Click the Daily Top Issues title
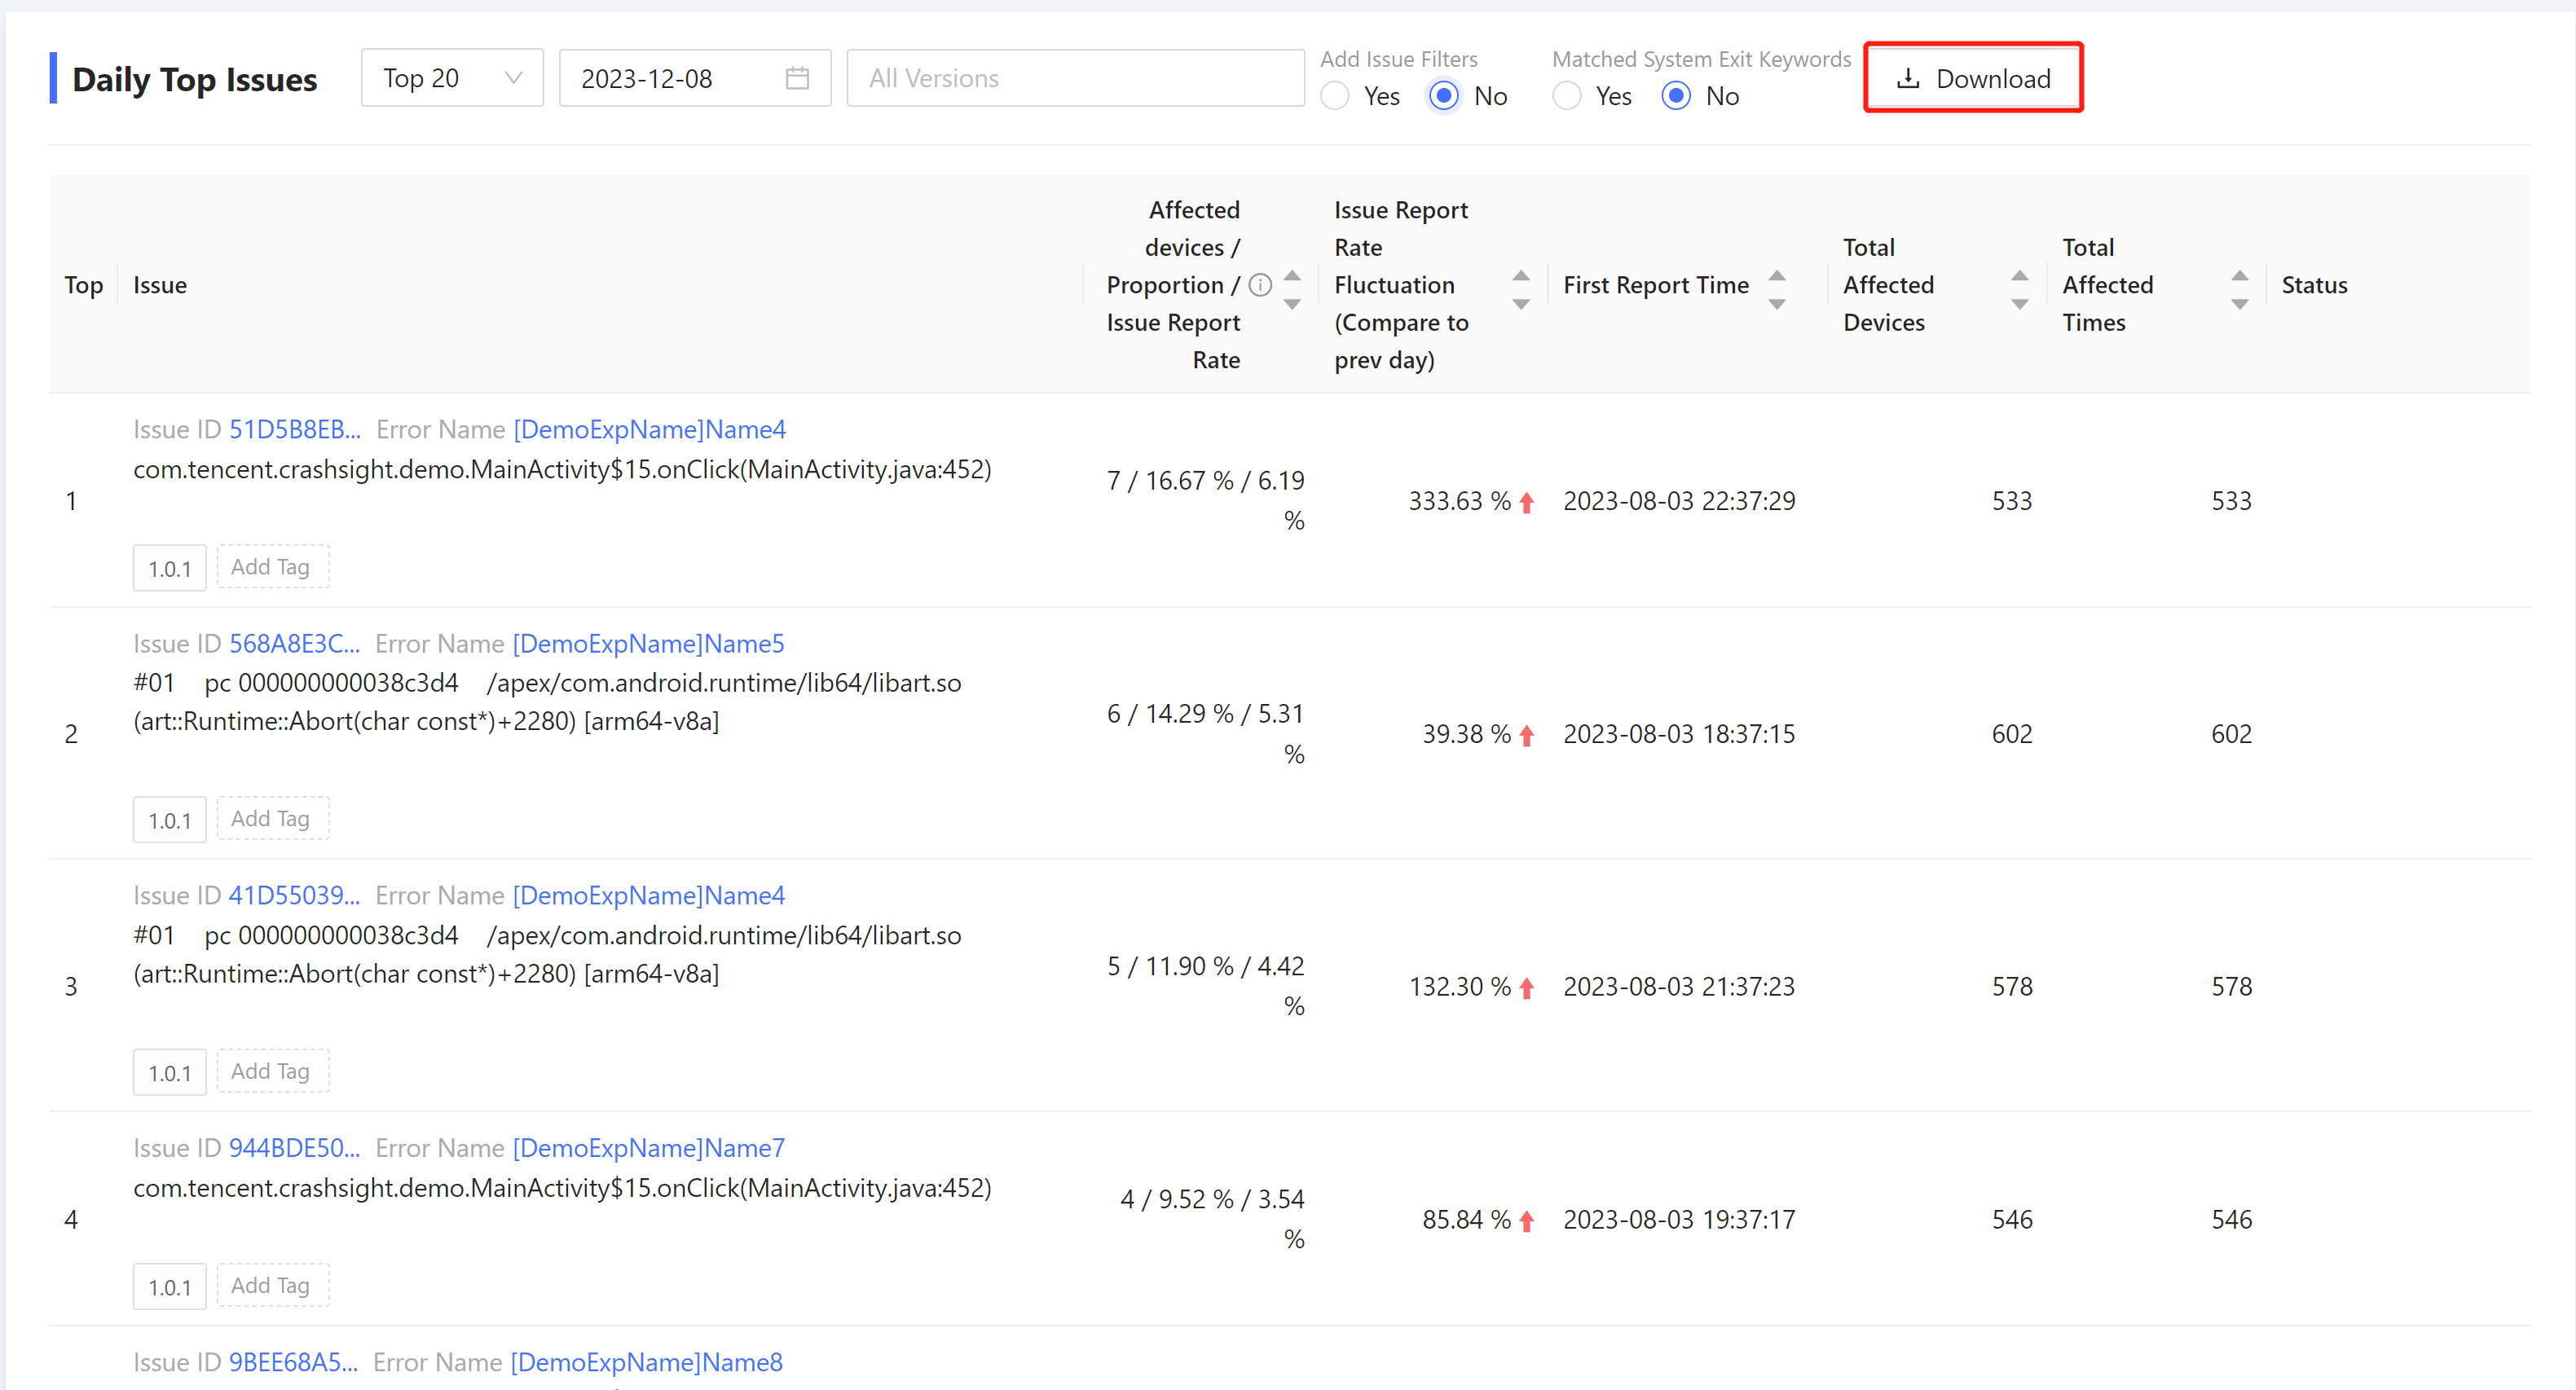This screenshot has height=1390, width=2576. point(195,79)
